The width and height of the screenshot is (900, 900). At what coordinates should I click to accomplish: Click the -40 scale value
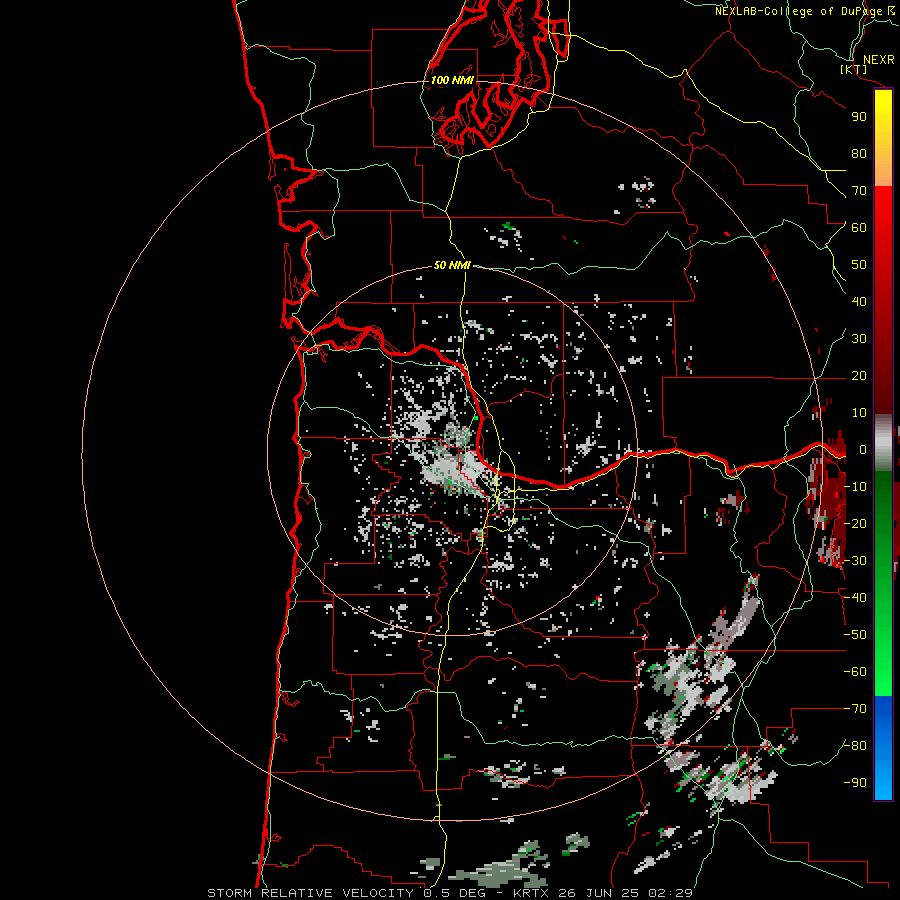click(x=855, y=598)
